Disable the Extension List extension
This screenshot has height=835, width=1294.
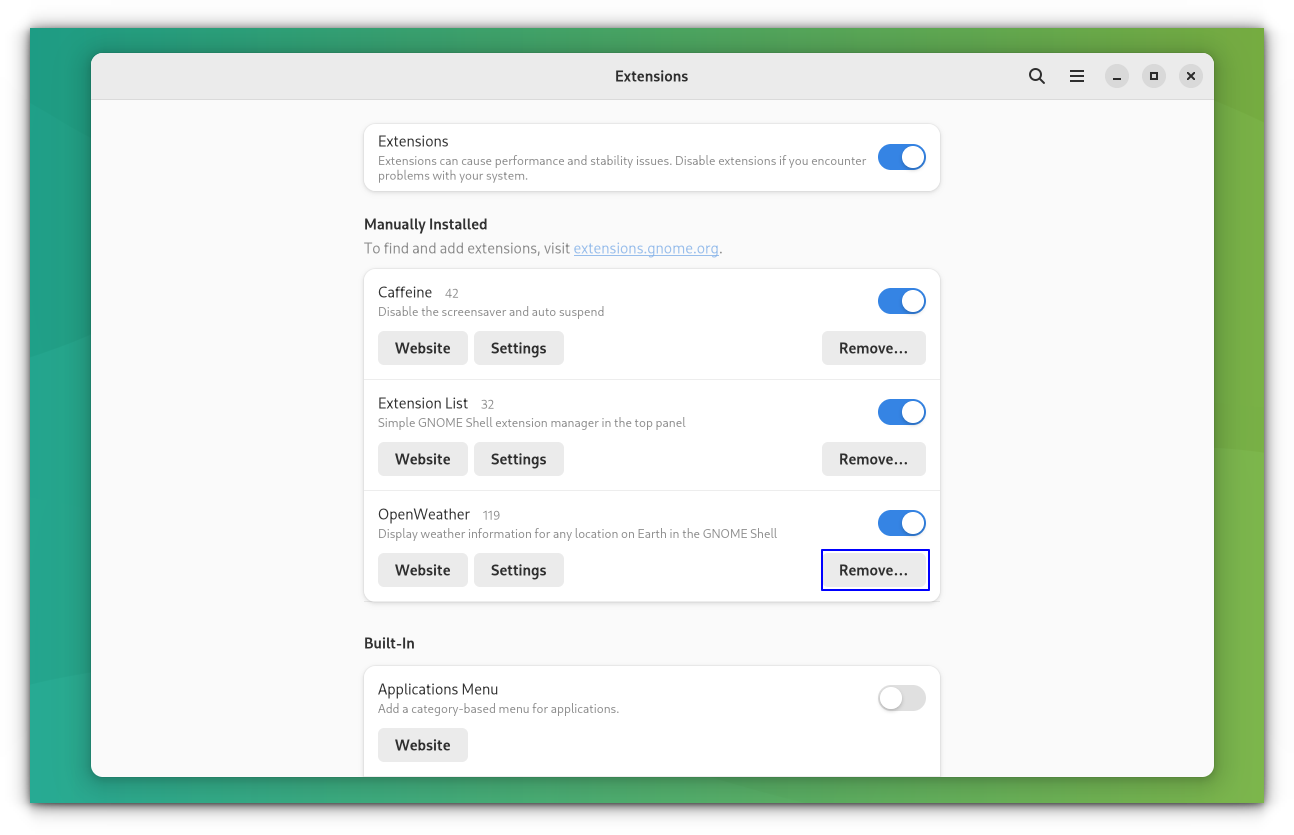(x=901, y=412)
